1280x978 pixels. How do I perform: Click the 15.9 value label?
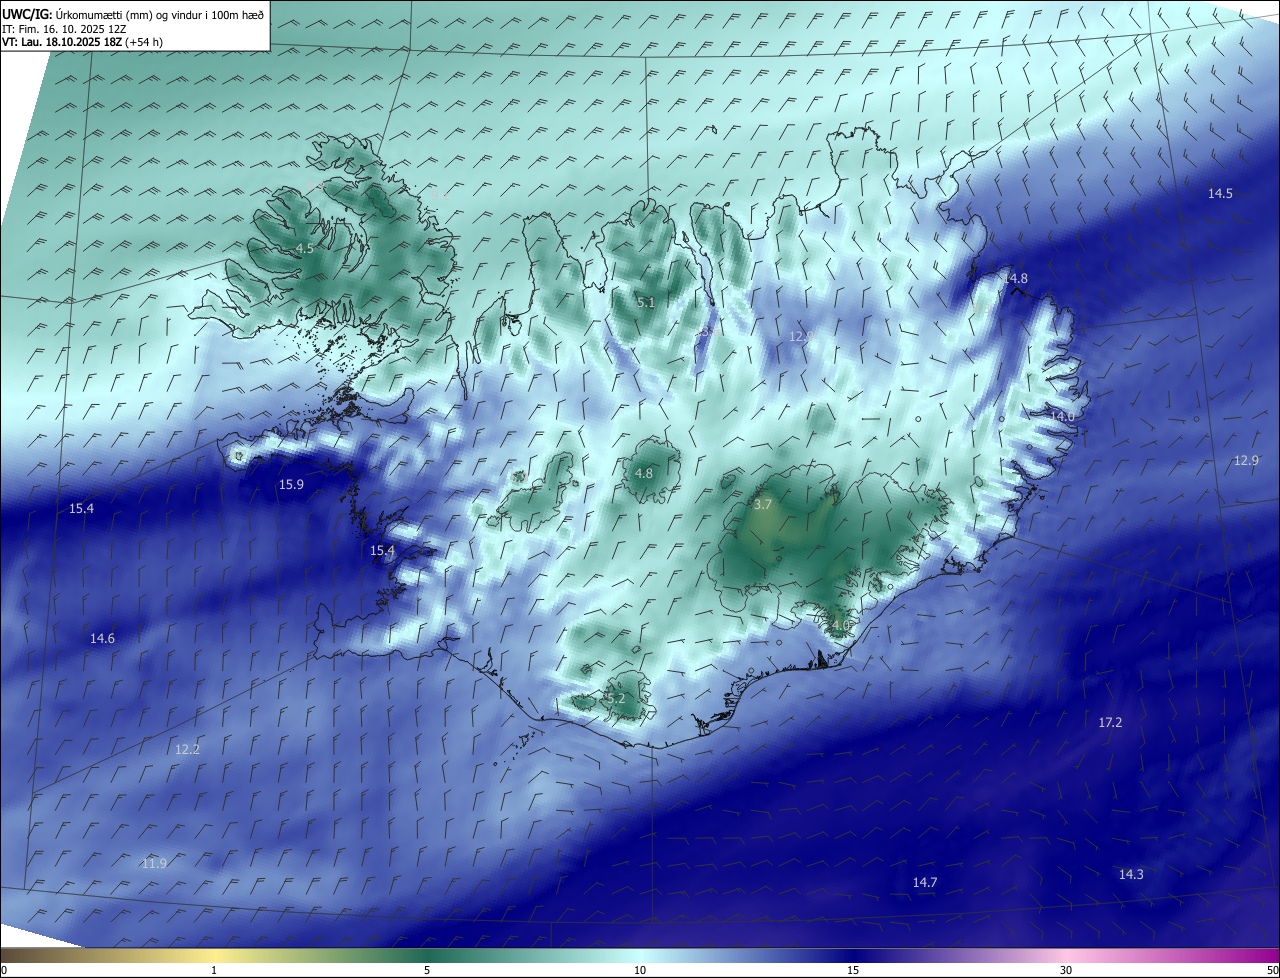pos(291,485)
